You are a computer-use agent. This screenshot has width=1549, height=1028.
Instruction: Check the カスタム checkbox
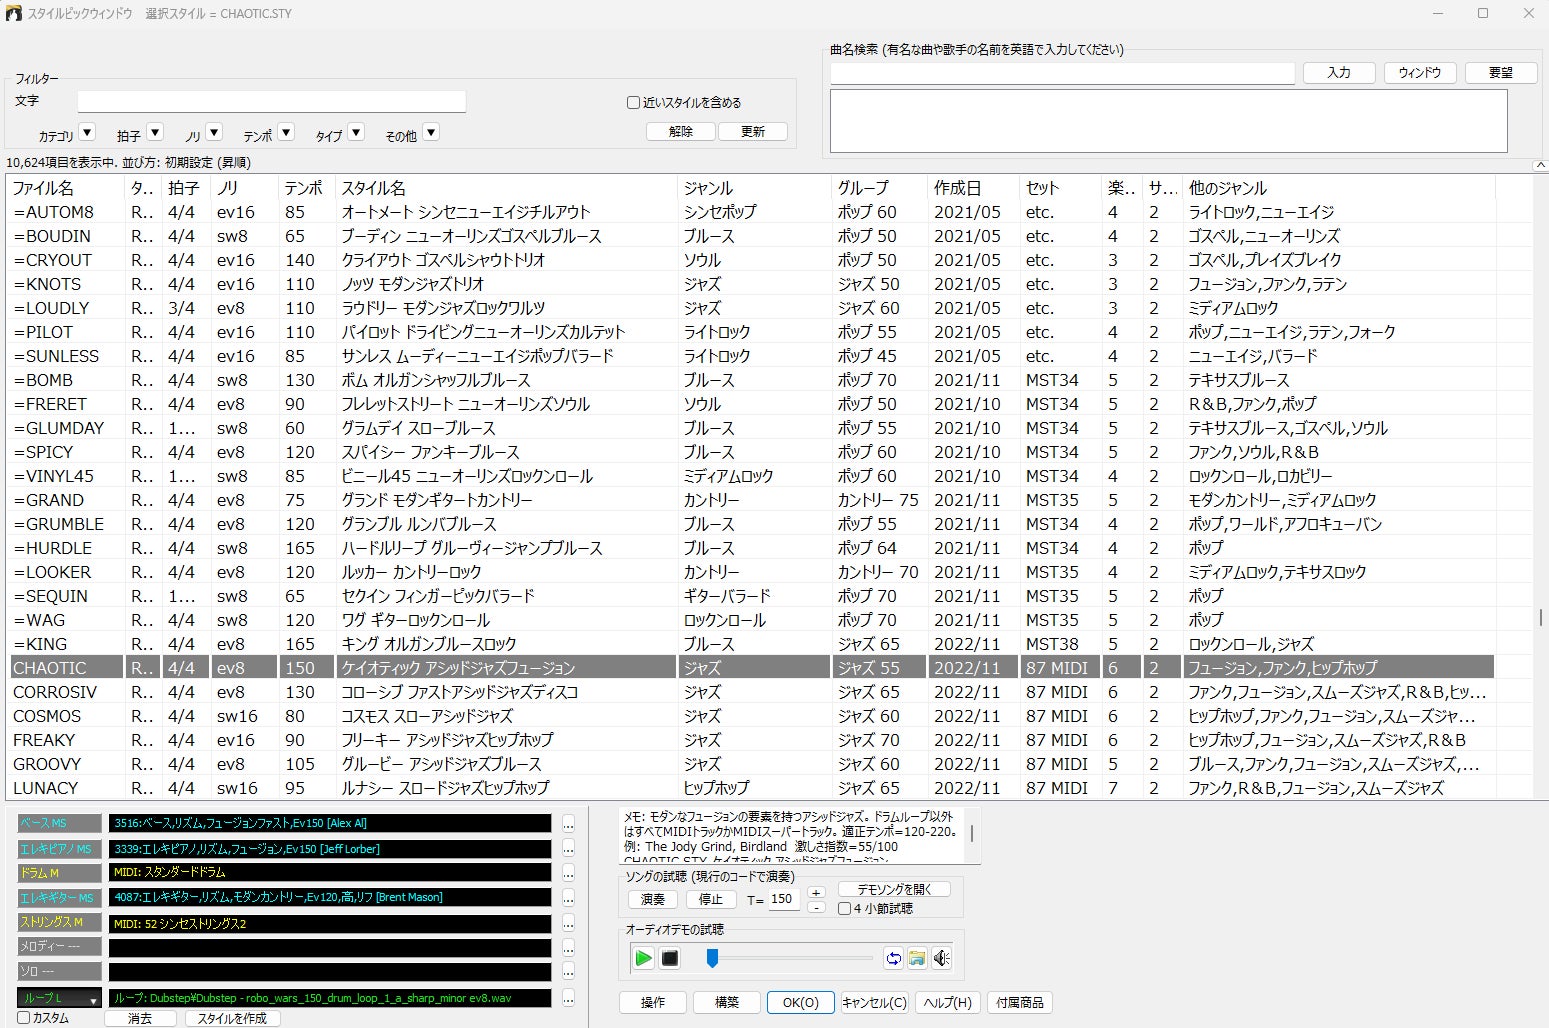(x=24, y=1018)
